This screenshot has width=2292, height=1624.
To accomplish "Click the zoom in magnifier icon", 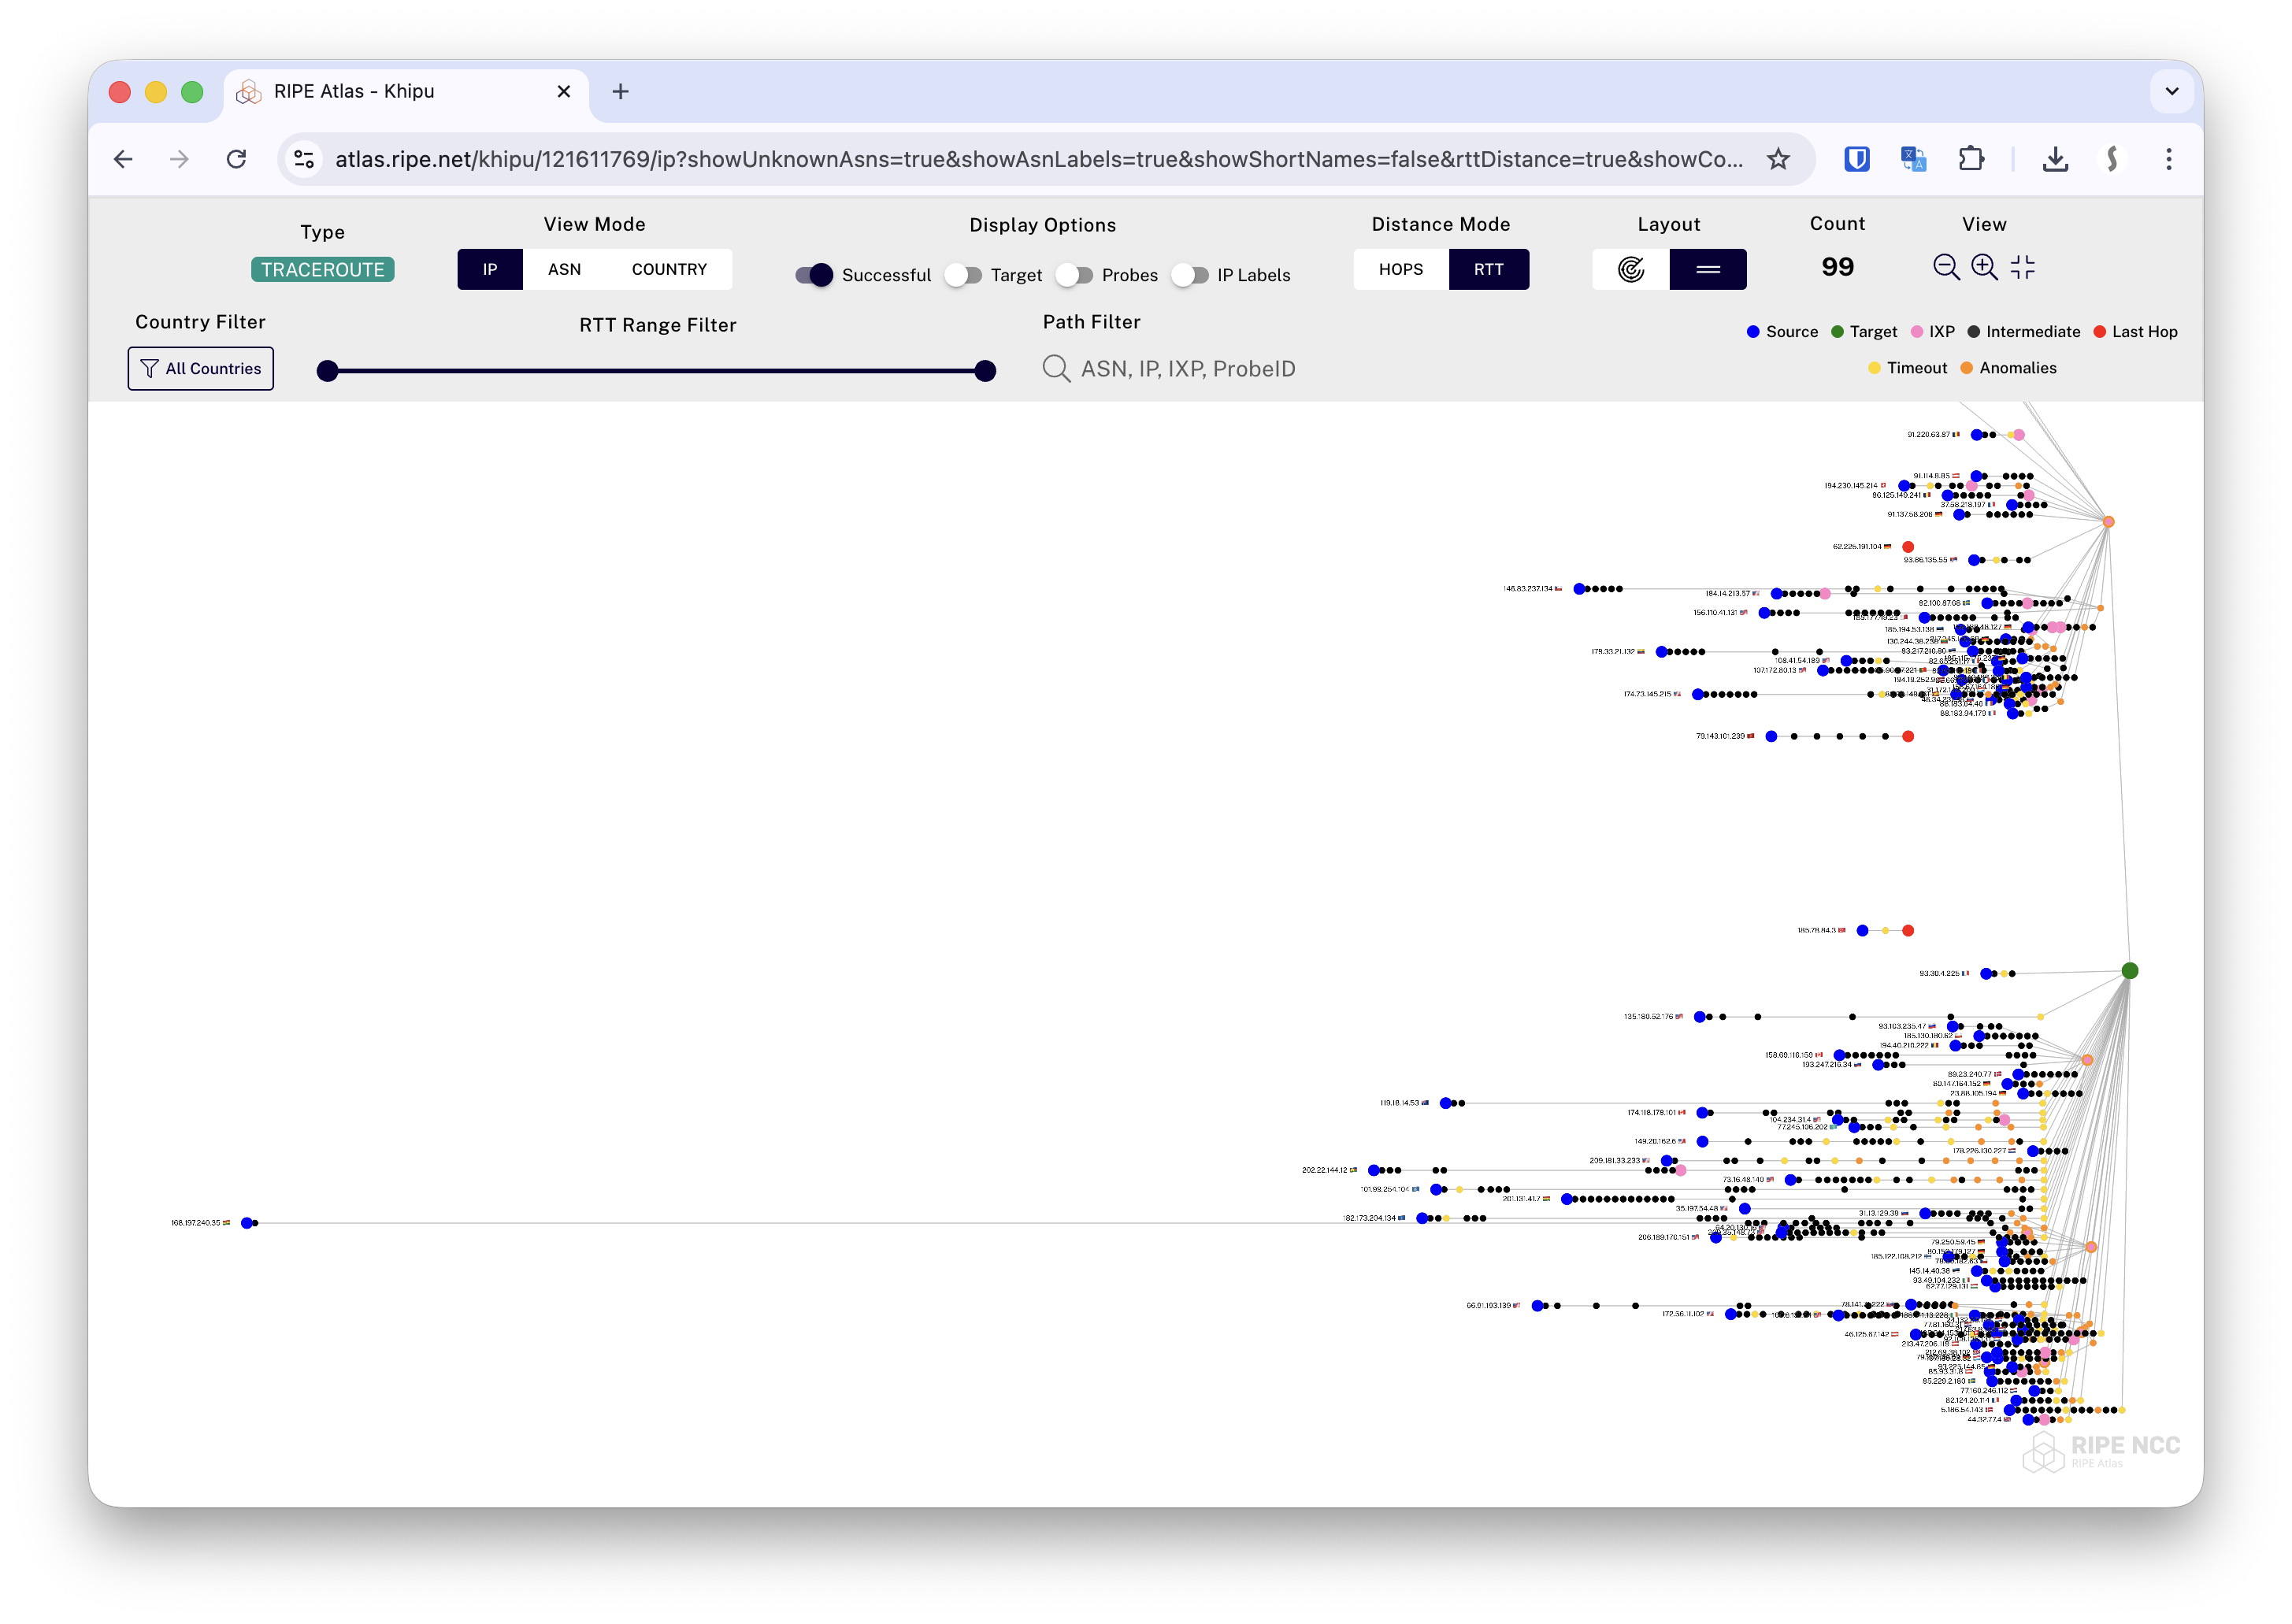I will click(1984, 267).
